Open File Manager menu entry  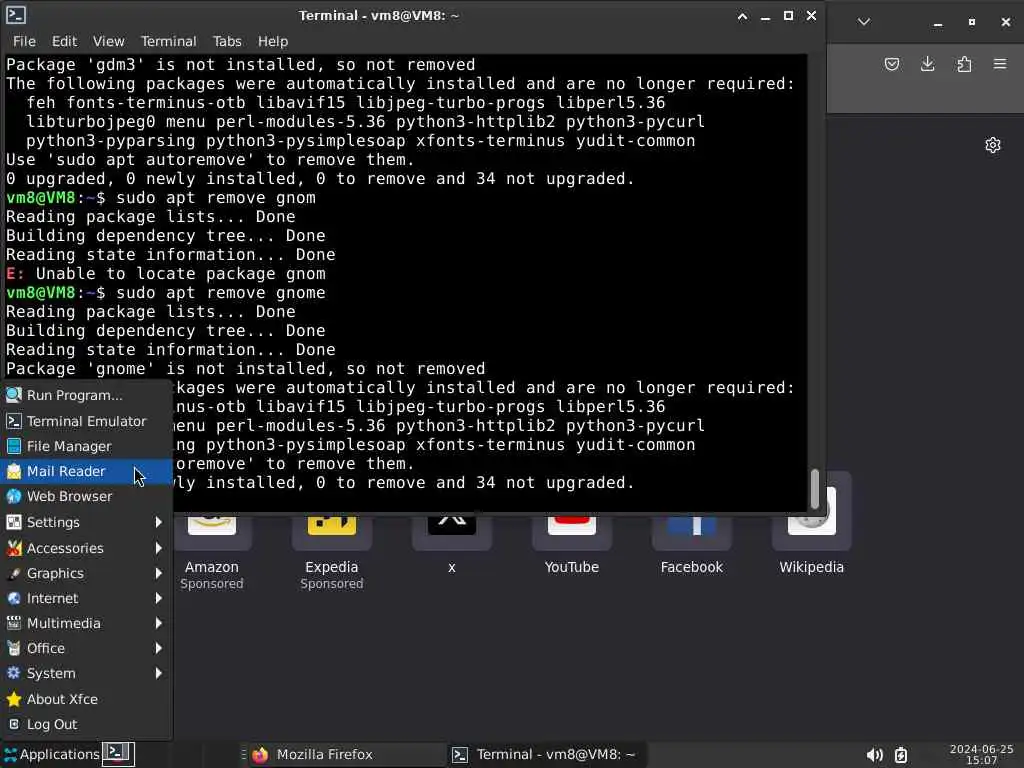pos(86,446)
